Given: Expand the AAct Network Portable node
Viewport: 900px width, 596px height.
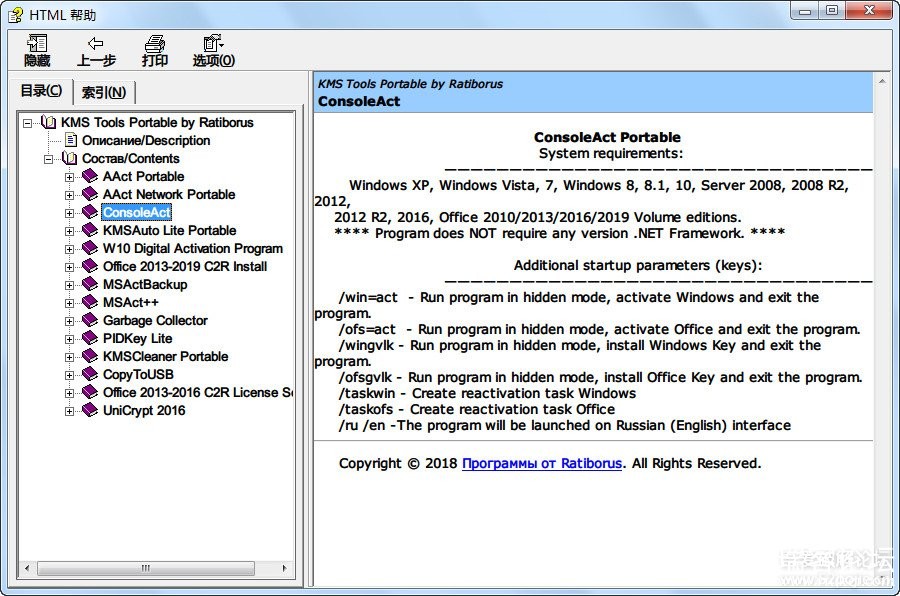Looking at the screenshot, I should coord(69,195).
